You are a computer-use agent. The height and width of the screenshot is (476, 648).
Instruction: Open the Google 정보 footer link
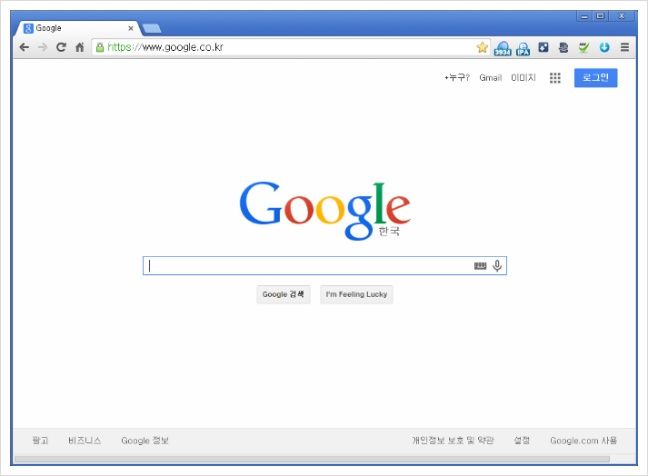pyautogui.click(x=145, y=440)
